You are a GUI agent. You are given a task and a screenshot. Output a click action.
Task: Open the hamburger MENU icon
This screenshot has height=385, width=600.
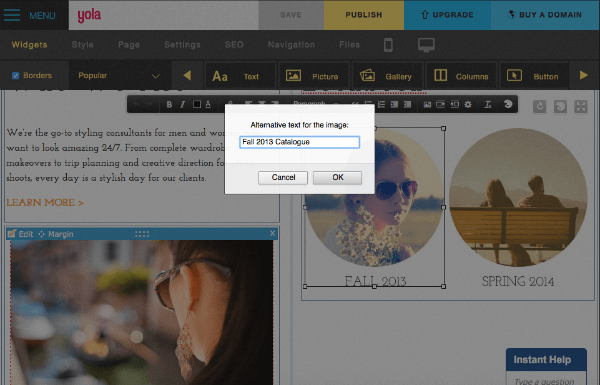(x=12, y=15)
